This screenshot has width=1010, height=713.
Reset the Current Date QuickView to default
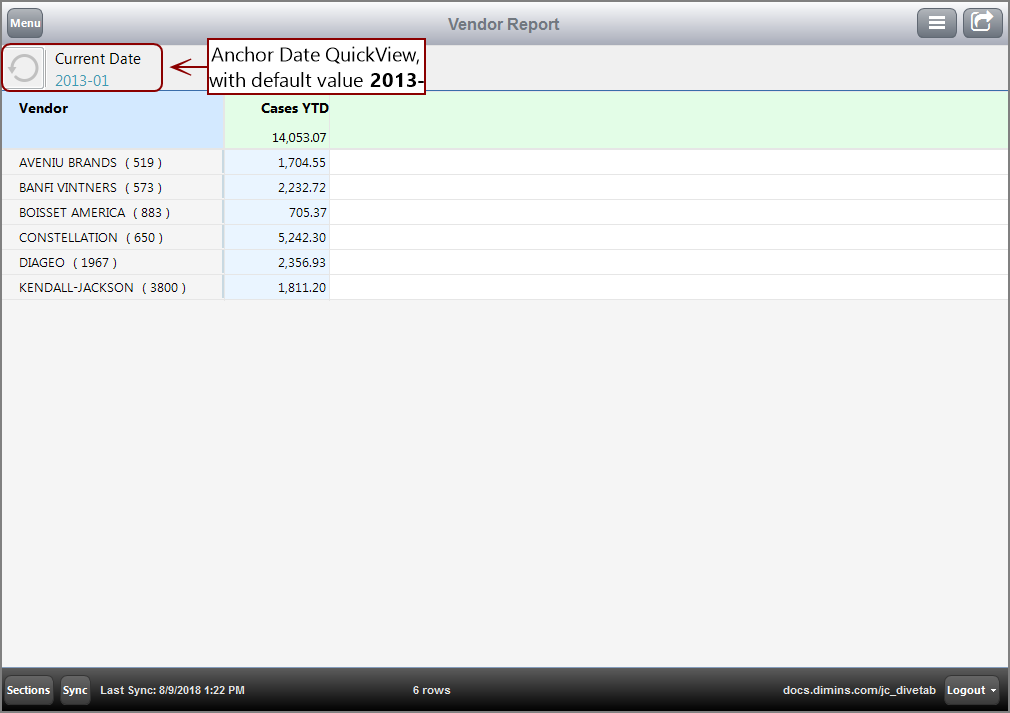pos(24,67)
